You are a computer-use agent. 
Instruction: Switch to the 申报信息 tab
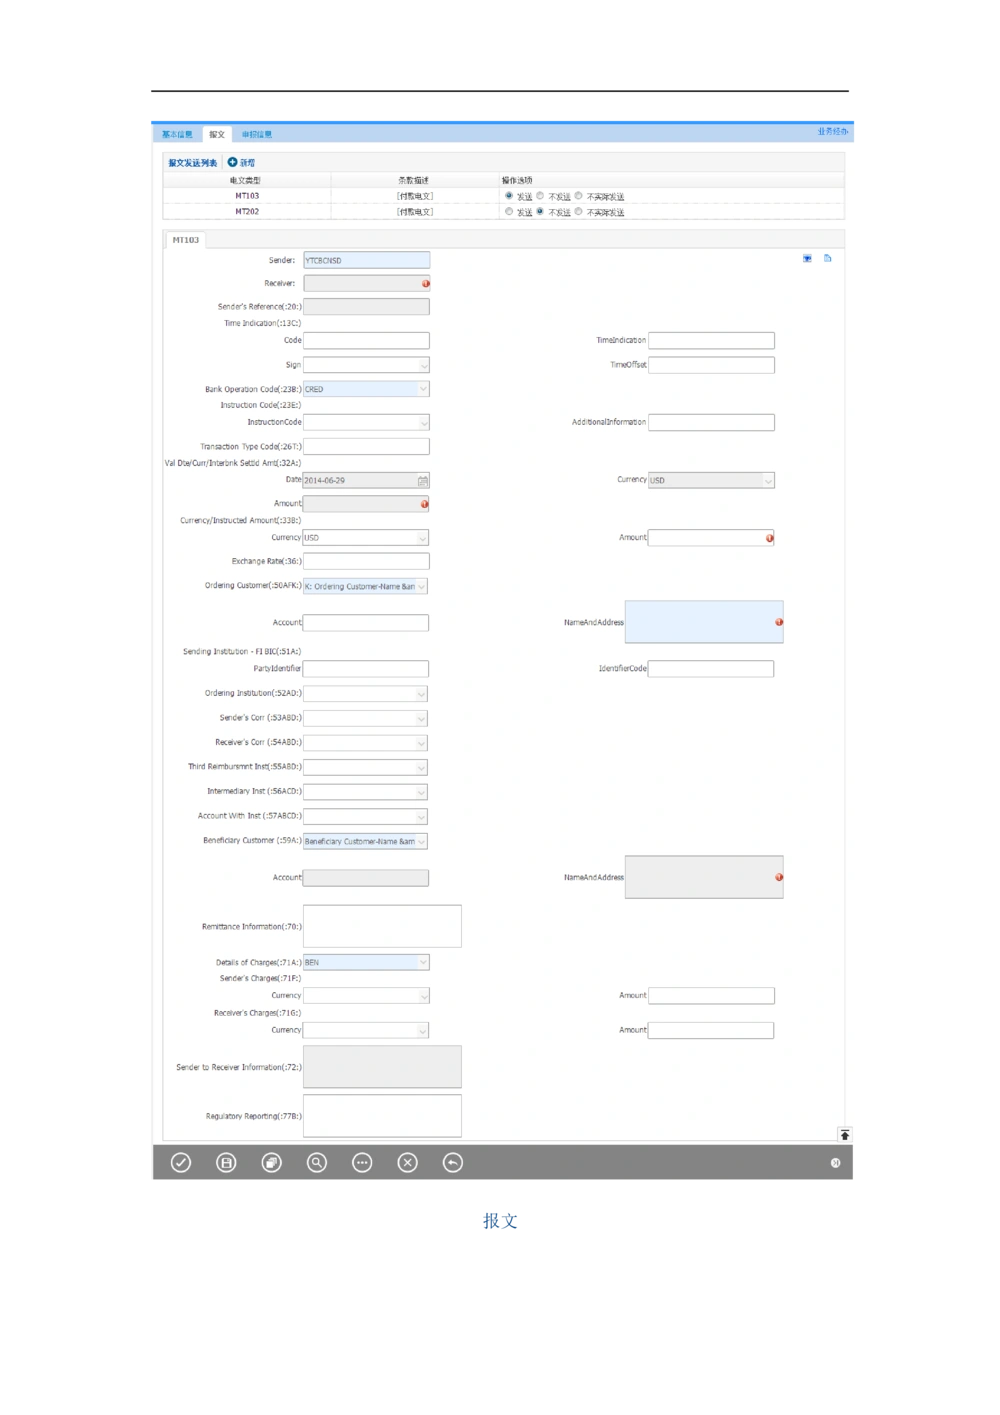(257, 134)
